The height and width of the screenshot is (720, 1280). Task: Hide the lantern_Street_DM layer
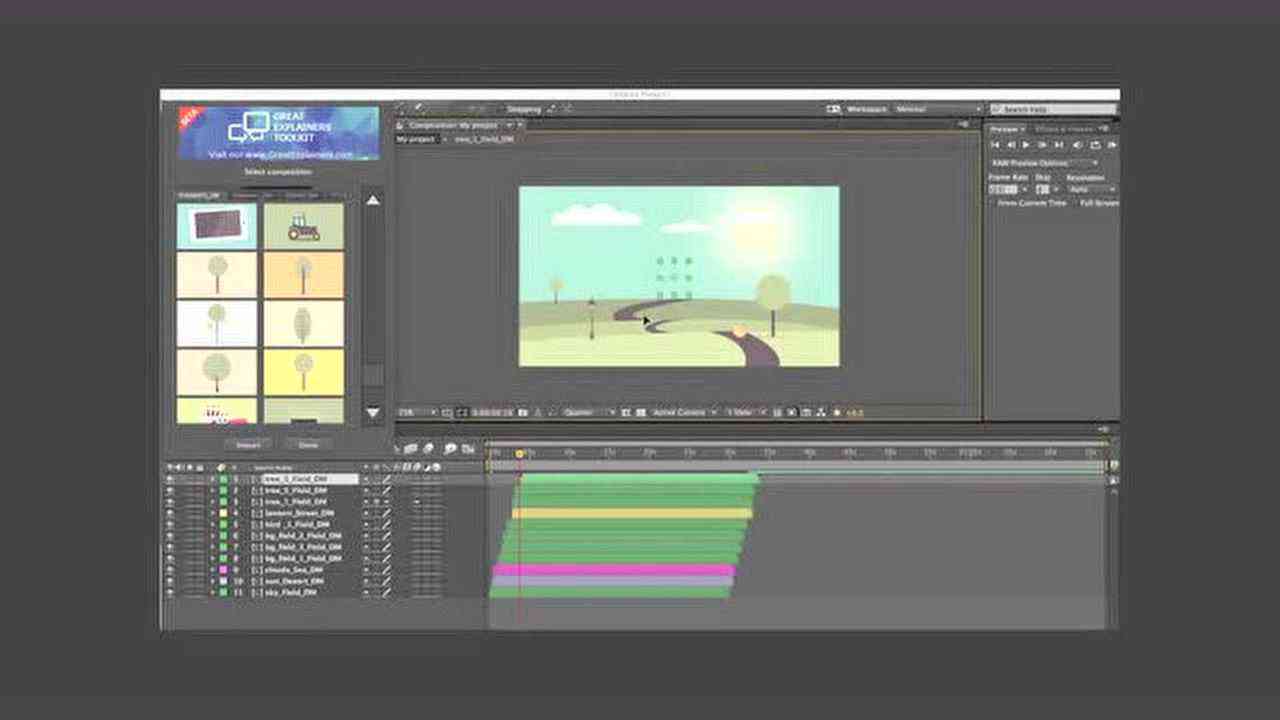click(169, 513)
